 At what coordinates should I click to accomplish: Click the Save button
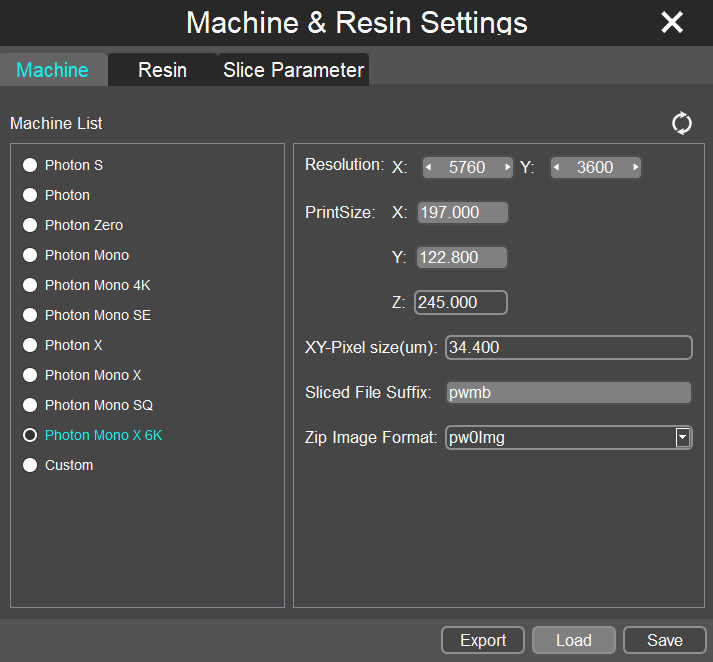click(x=665, y=640)
